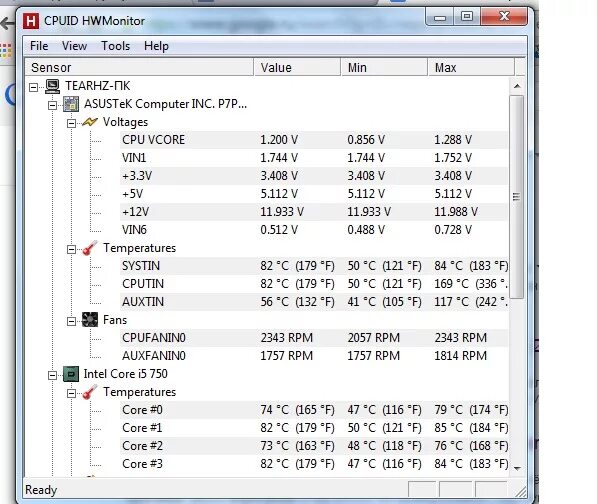Click the Intel Core i5 750 chip icon

pyautogui.click(x=71, y=374)
